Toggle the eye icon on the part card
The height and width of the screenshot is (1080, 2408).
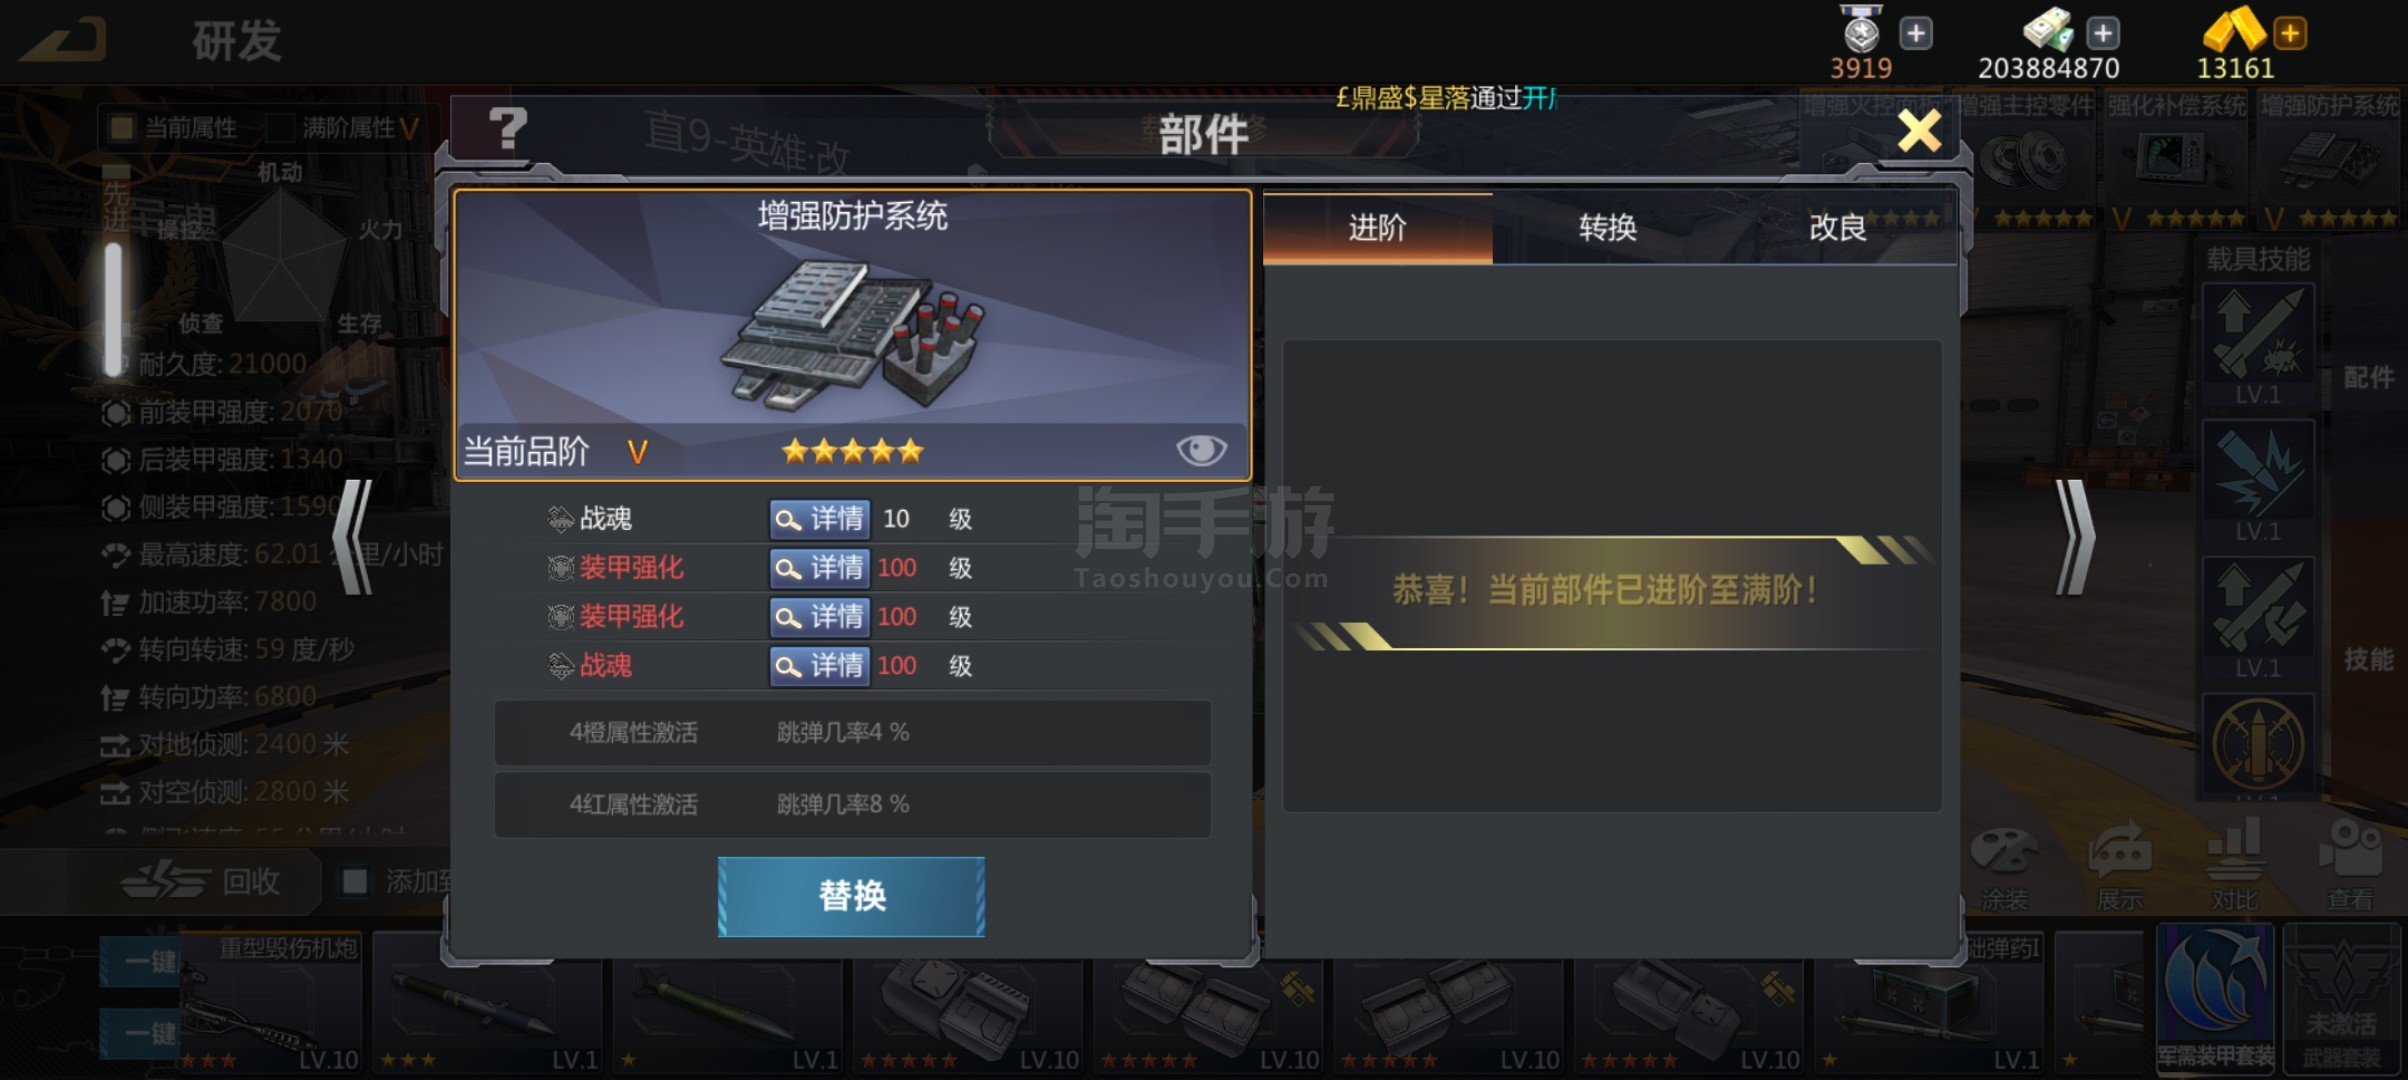pos(1201,450)
